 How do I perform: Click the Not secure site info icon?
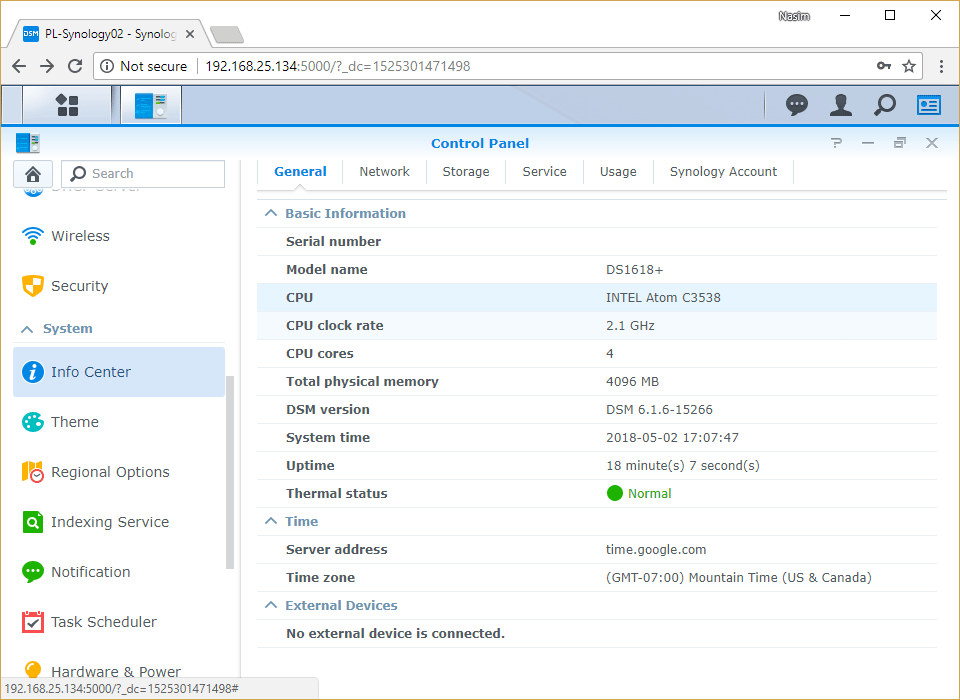[107, 66]
